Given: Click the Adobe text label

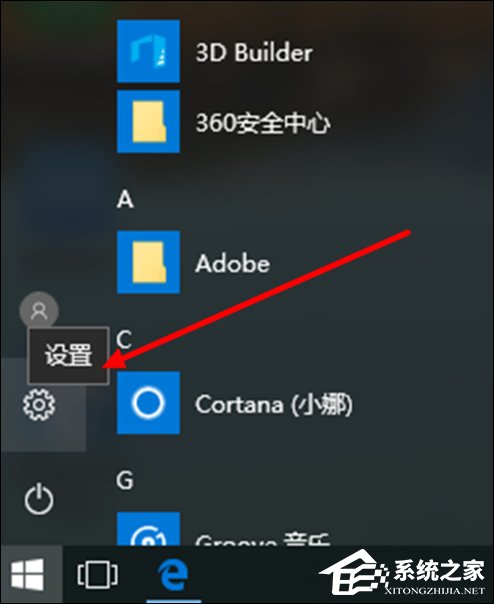Looking at the screenshot, I should click(232, 264).
